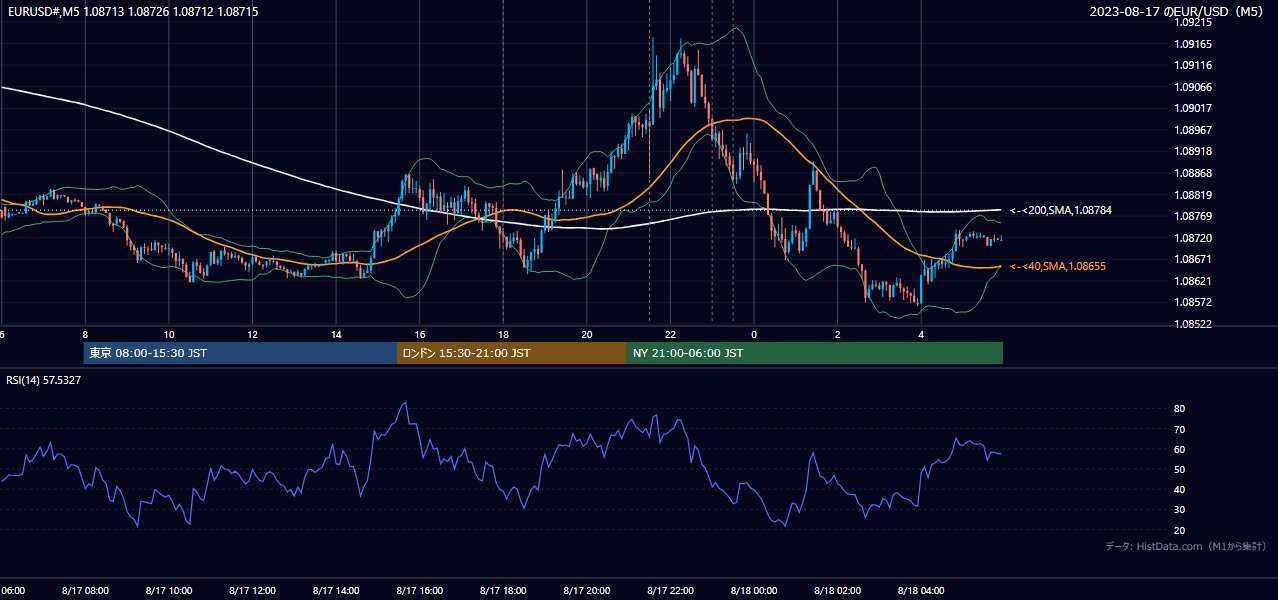Click the RSI 20 level label

(x=1179, y=530)
